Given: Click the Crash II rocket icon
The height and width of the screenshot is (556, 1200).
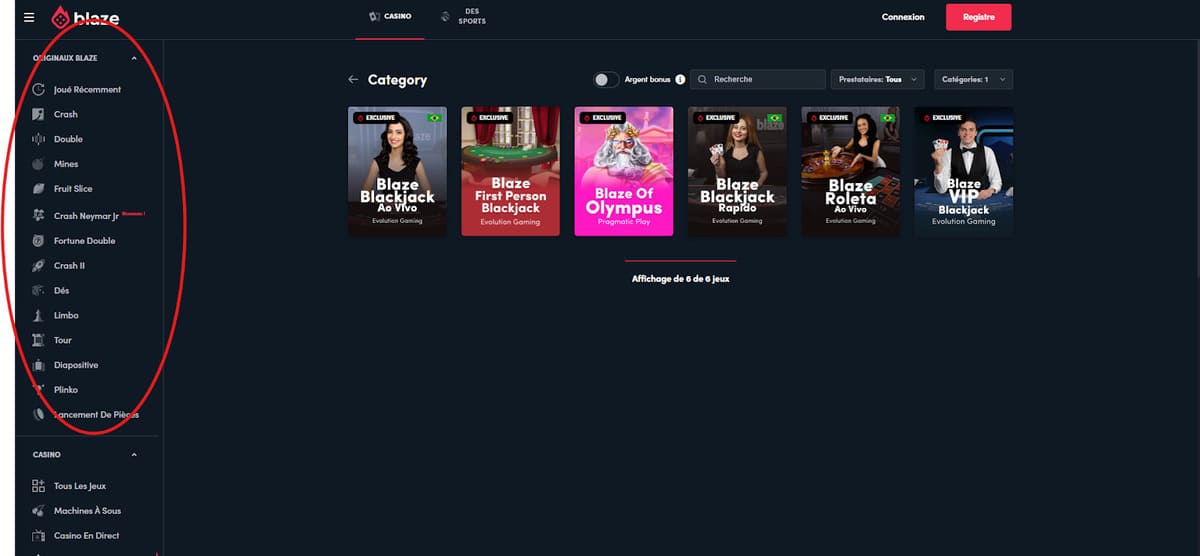Looking at the screenshot, I should pos(39,266).
